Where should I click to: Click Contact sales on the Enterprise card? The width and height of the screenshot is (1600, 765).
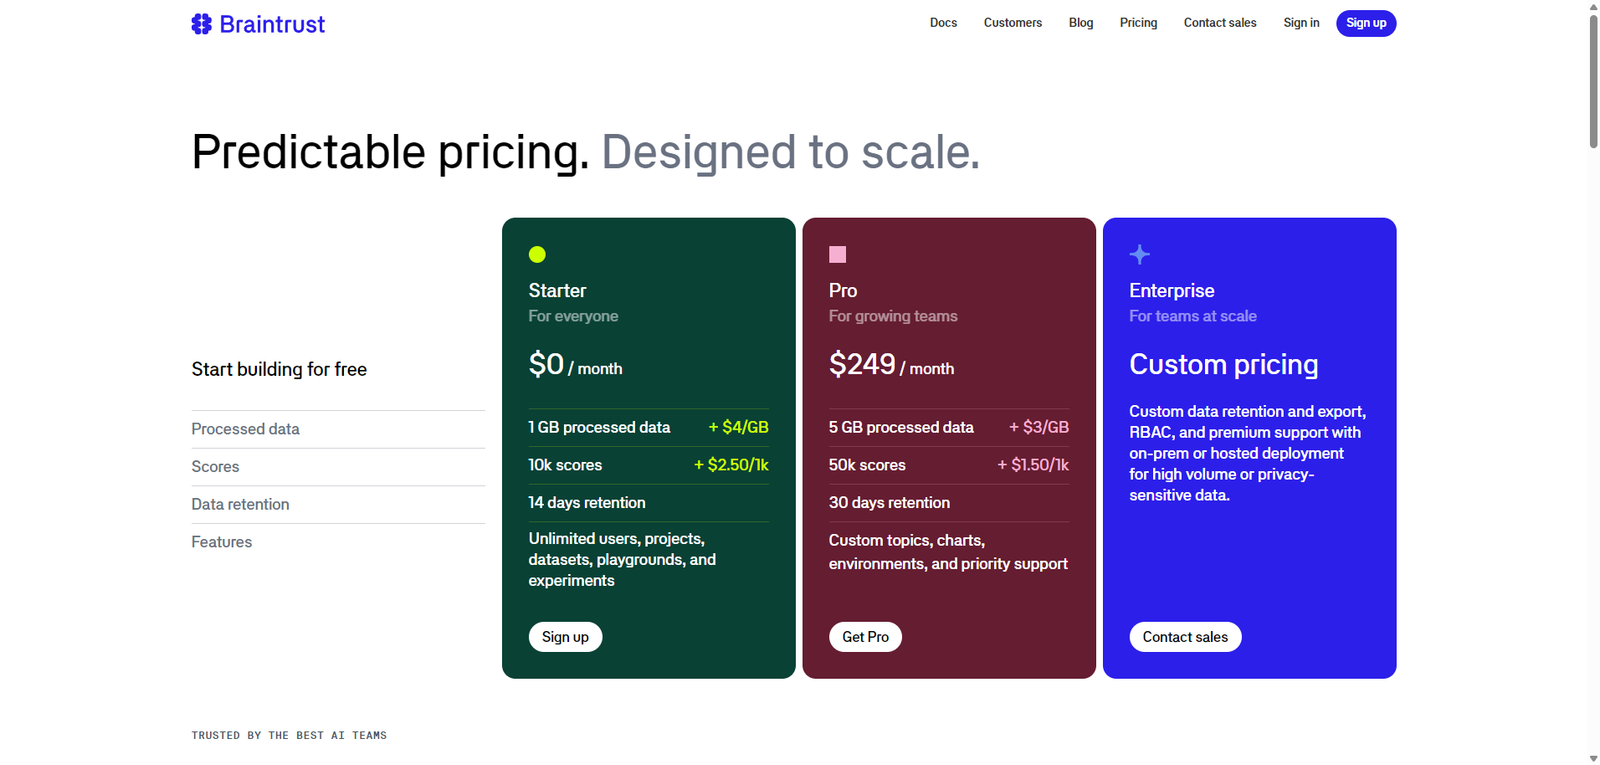click(x=1185, y=637)
